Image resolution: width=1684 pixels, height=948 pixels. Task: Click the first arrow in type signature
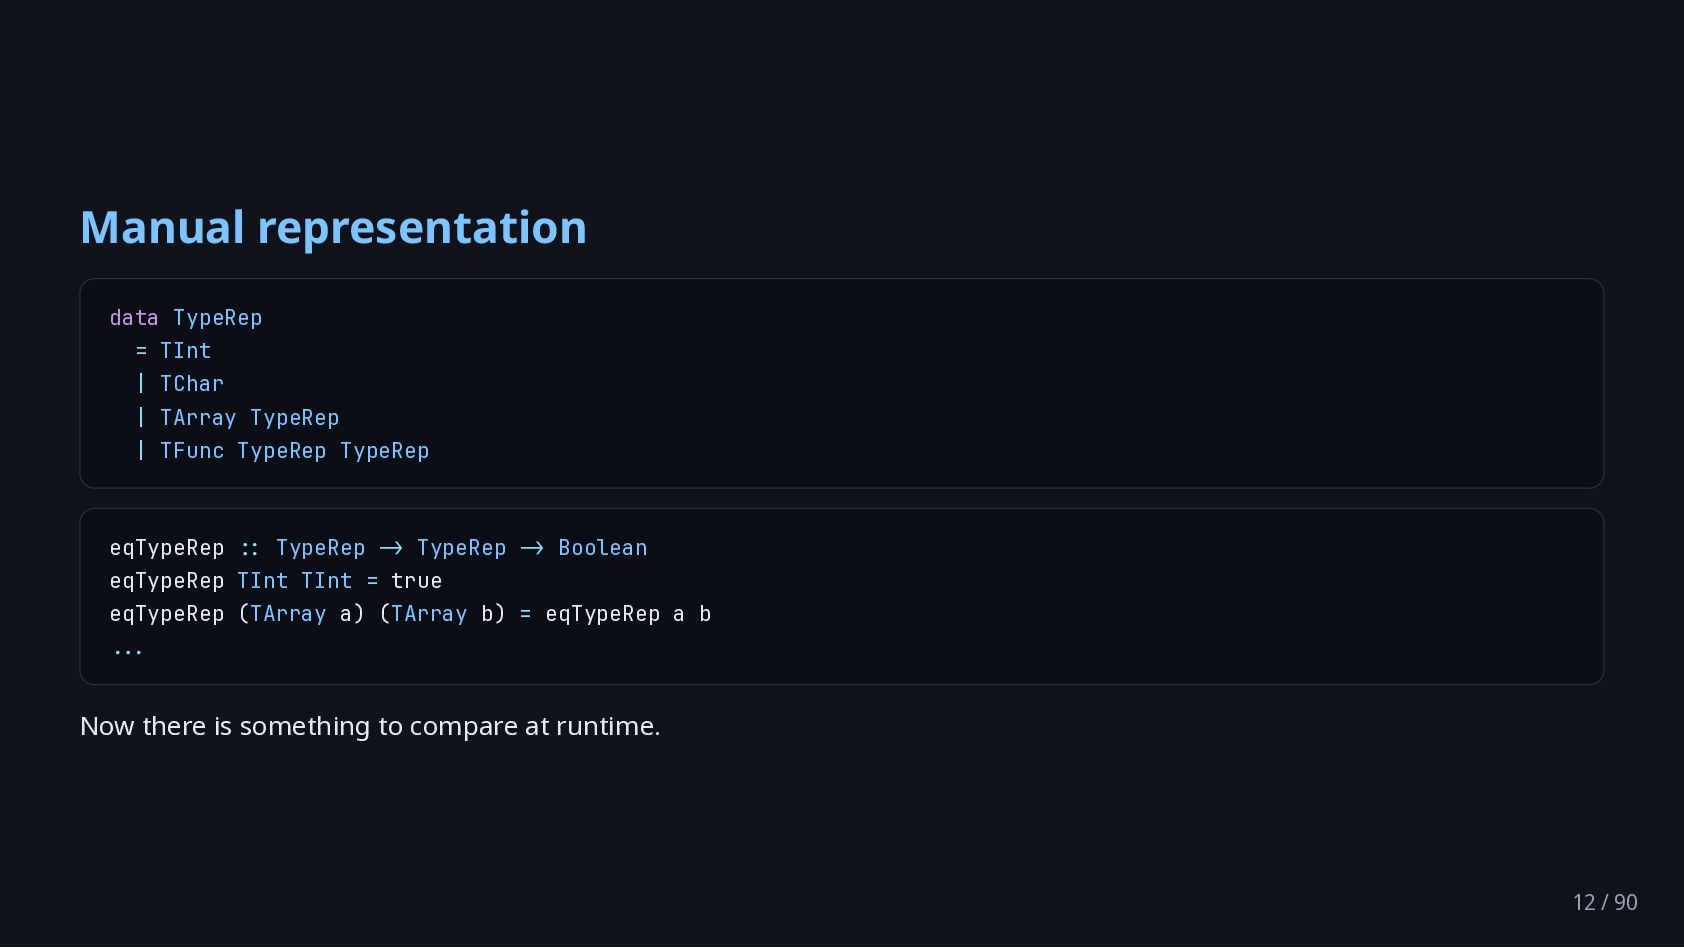(x=391, y=548)
